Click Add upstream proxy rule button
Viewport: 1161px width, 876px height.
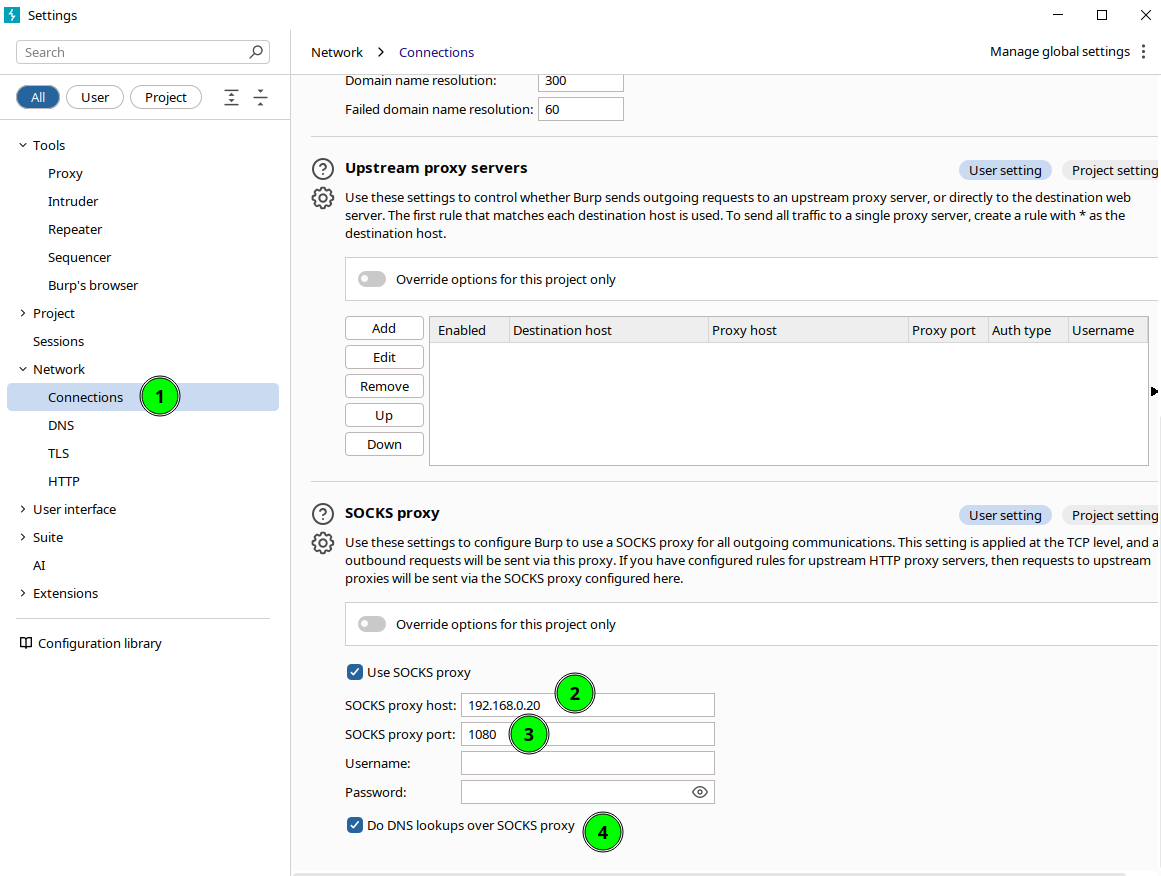pos(384,328)
